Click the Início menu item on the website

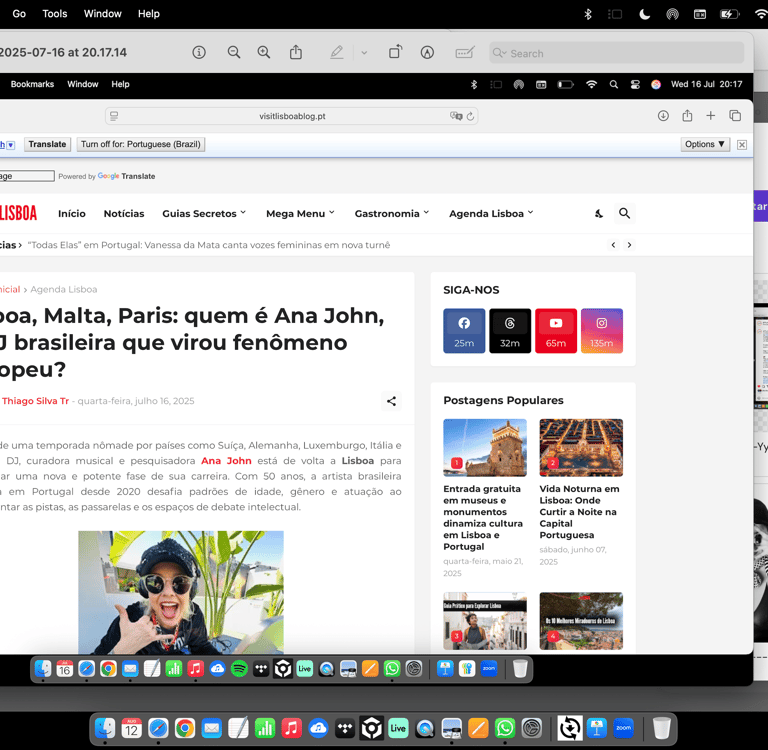coord(72,214)
